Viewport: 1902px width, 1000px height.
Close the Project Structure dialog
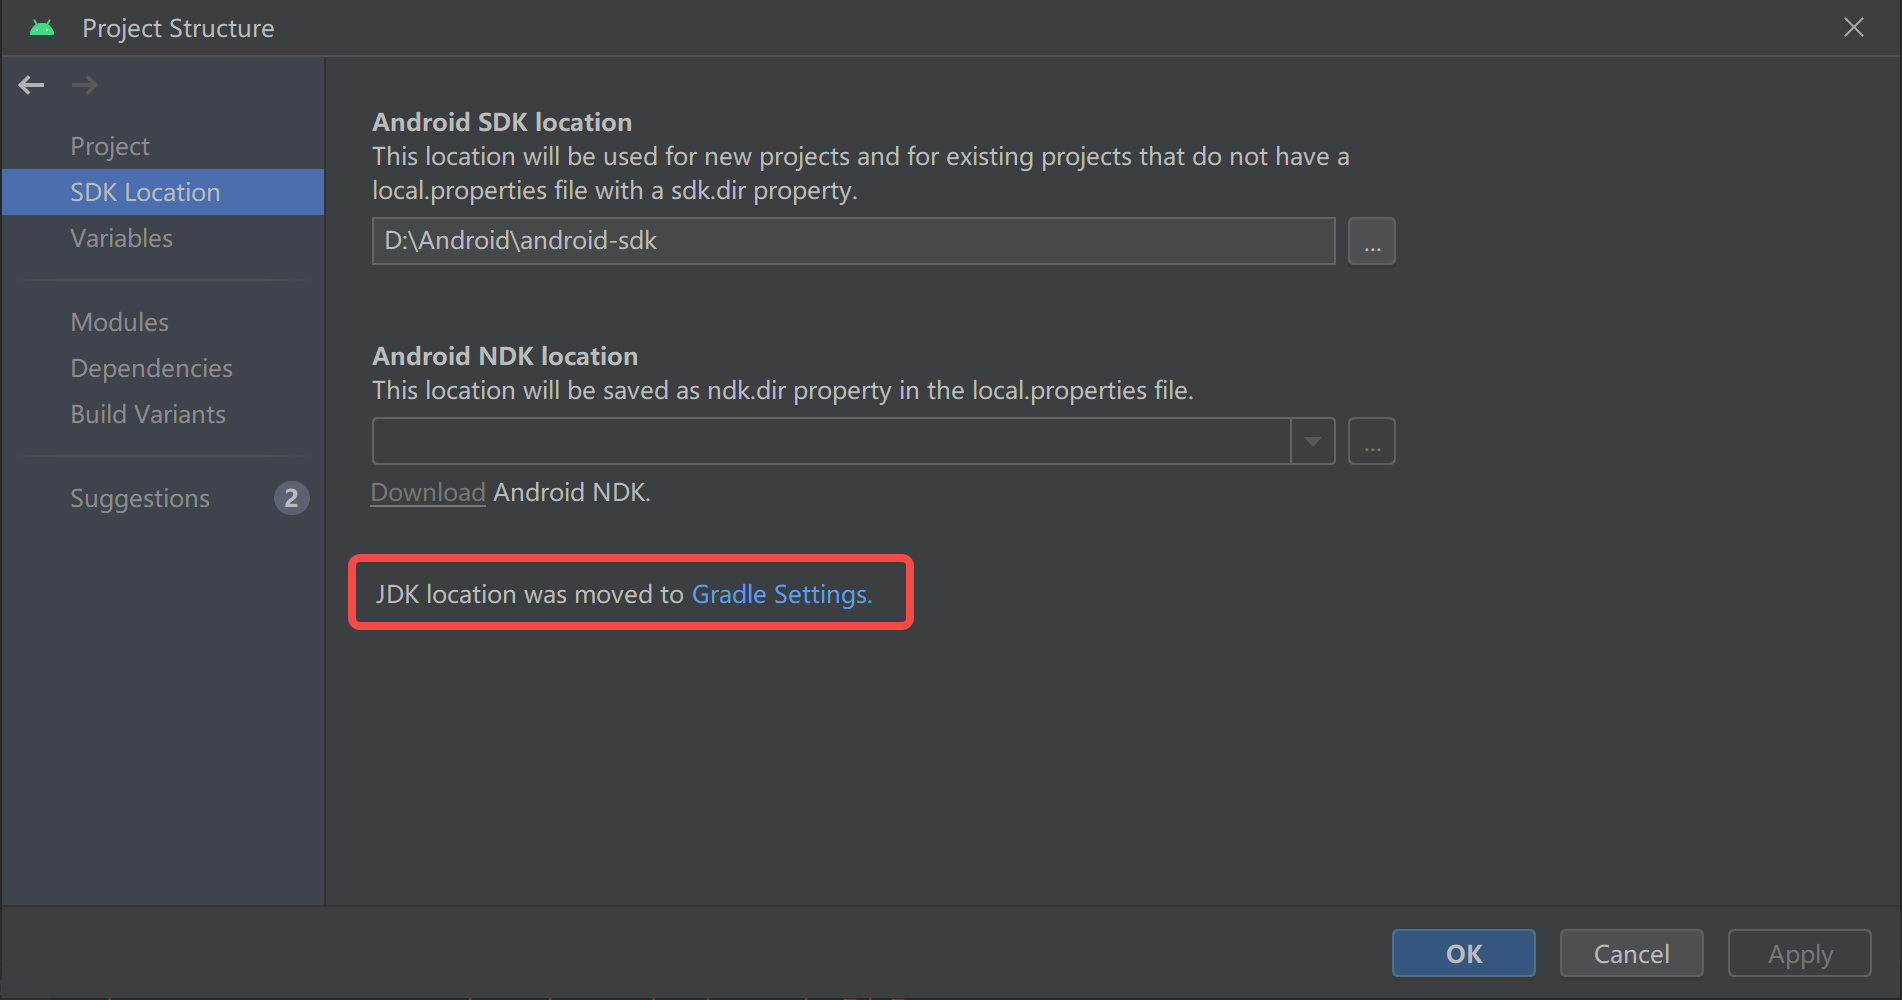pos(1854,28)
